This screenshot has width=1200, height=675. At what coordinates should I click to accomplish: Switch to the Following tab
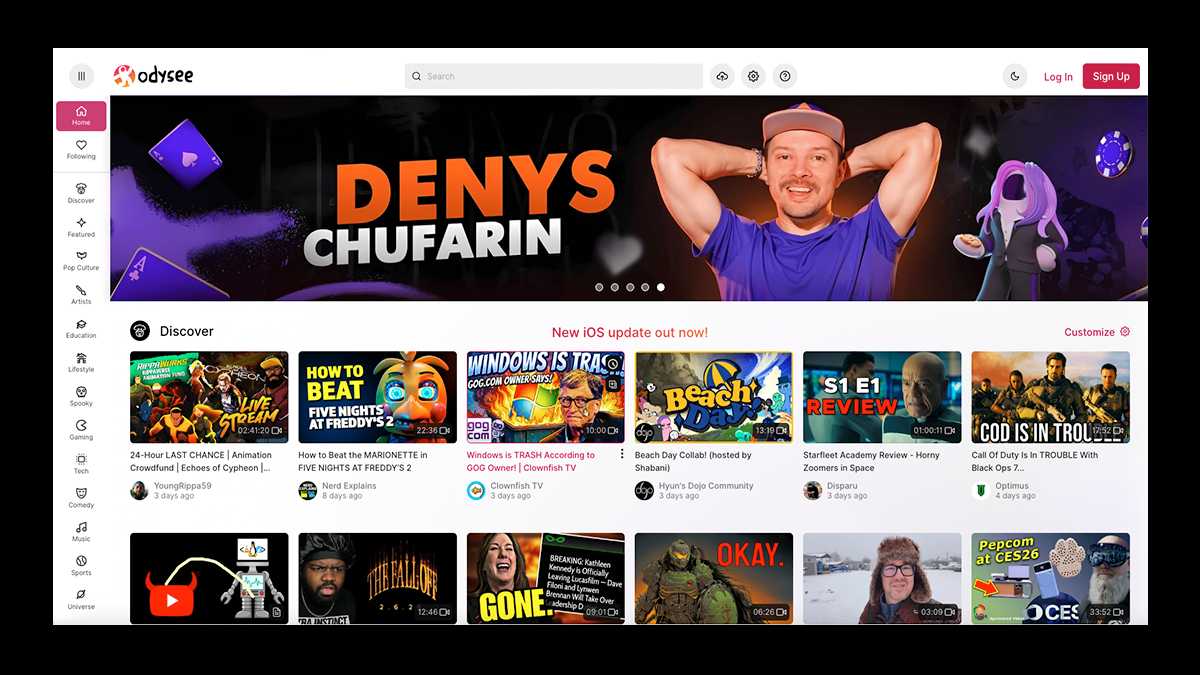[x=81, y=150]
